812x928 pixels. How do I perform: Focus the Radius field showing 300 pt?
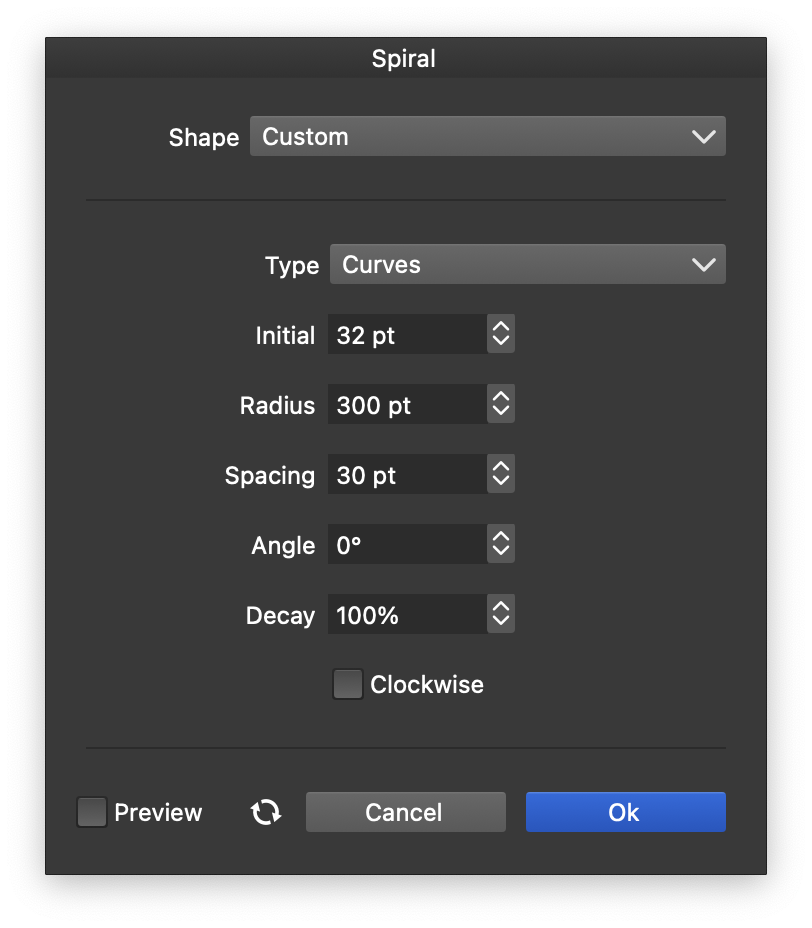(407, 405)
